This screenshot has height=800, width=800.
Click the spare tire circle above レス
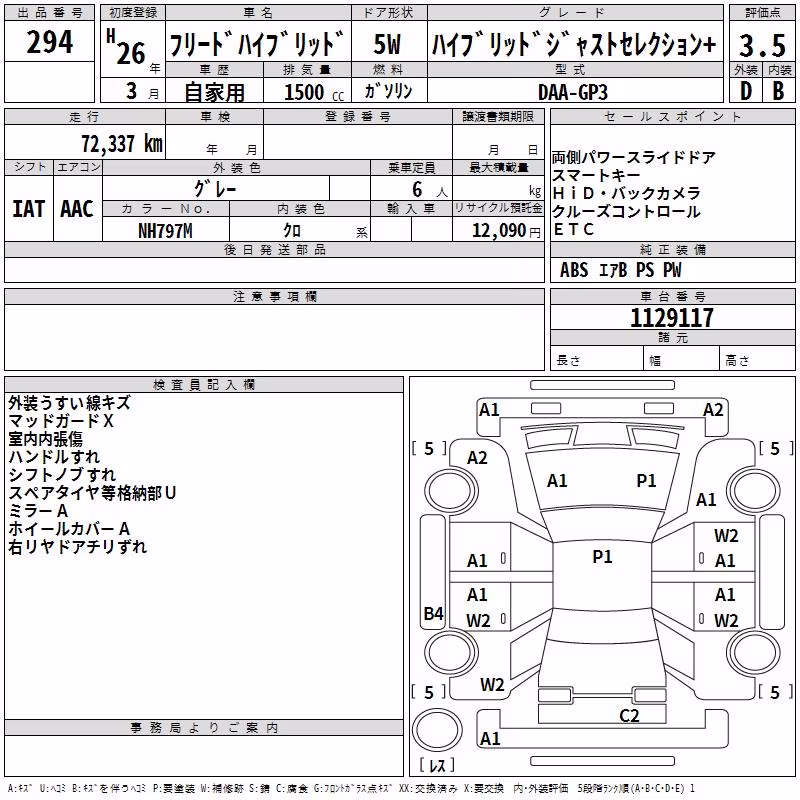[x=437, y=730]
